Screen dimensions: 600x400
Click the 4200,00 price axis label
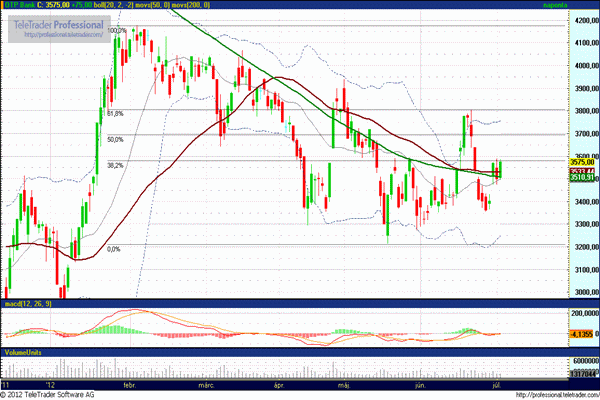[x=587, y=20]
